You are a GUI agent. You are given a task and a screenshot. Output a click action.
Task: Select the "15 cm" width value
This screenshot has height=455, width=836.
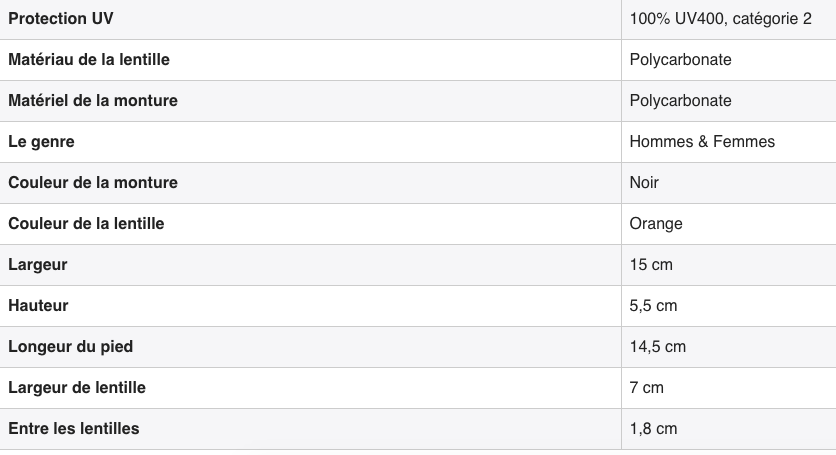pos(651,265)
